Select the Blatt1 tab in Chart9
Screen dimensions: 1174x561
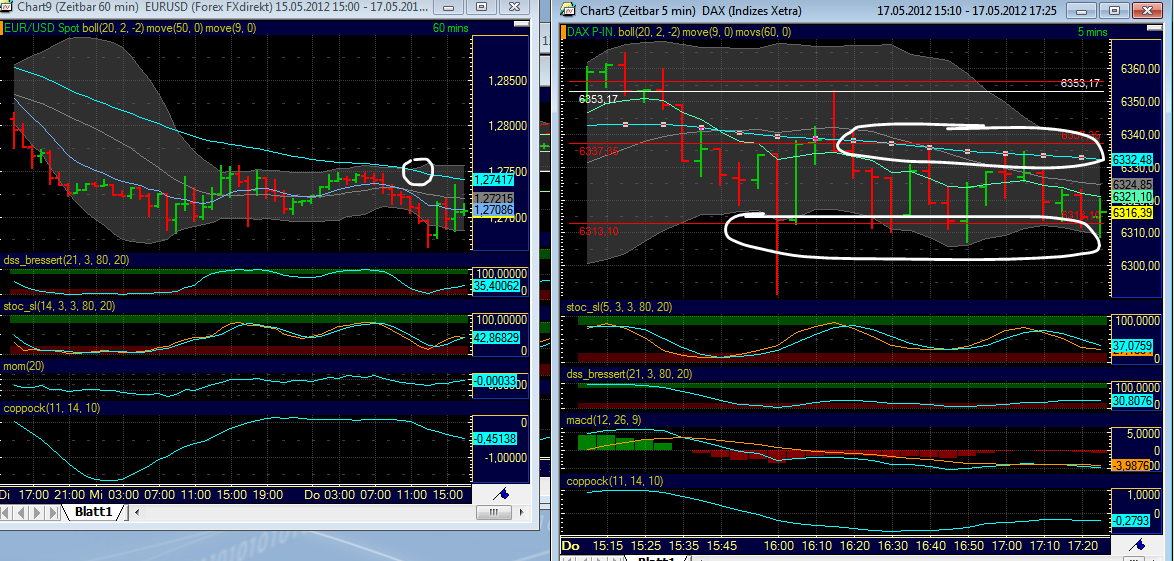tap(93, 512)
